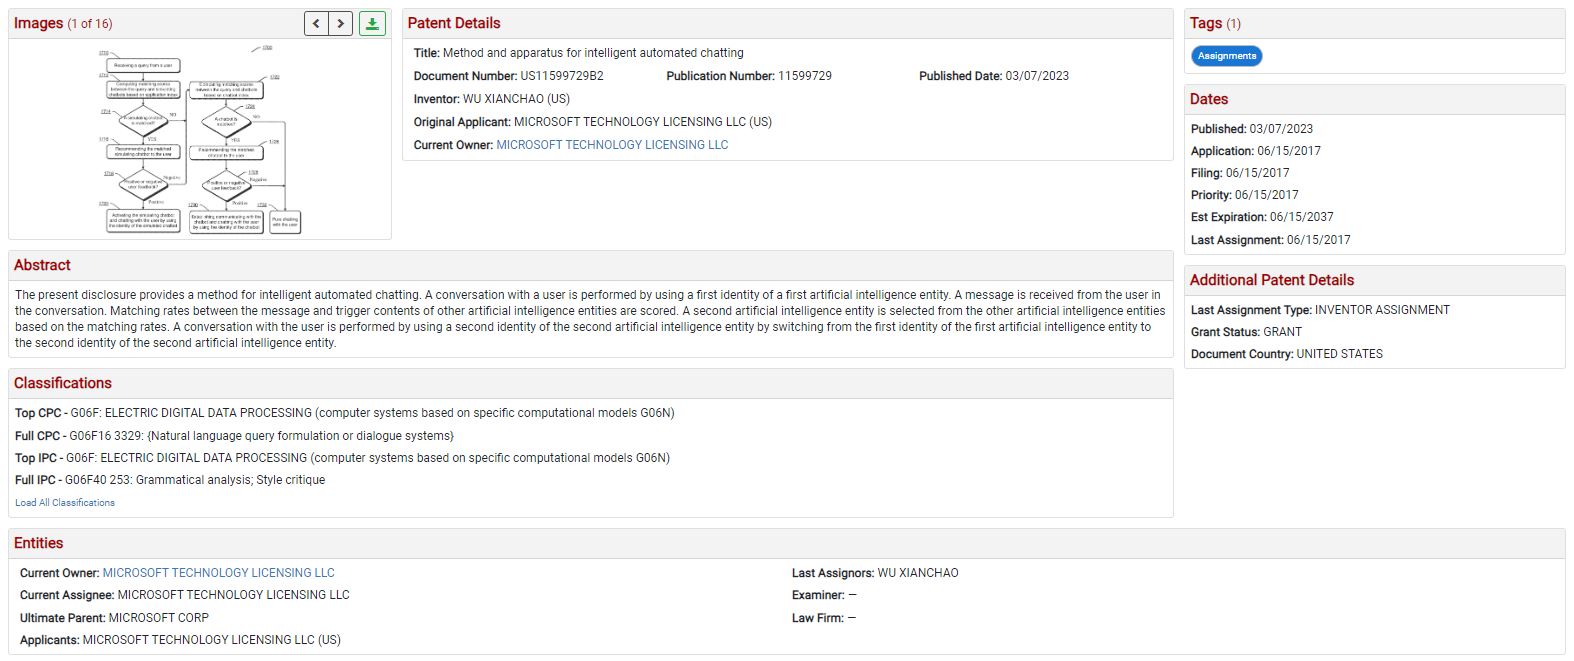Click the Full CPC classification line

235,436
